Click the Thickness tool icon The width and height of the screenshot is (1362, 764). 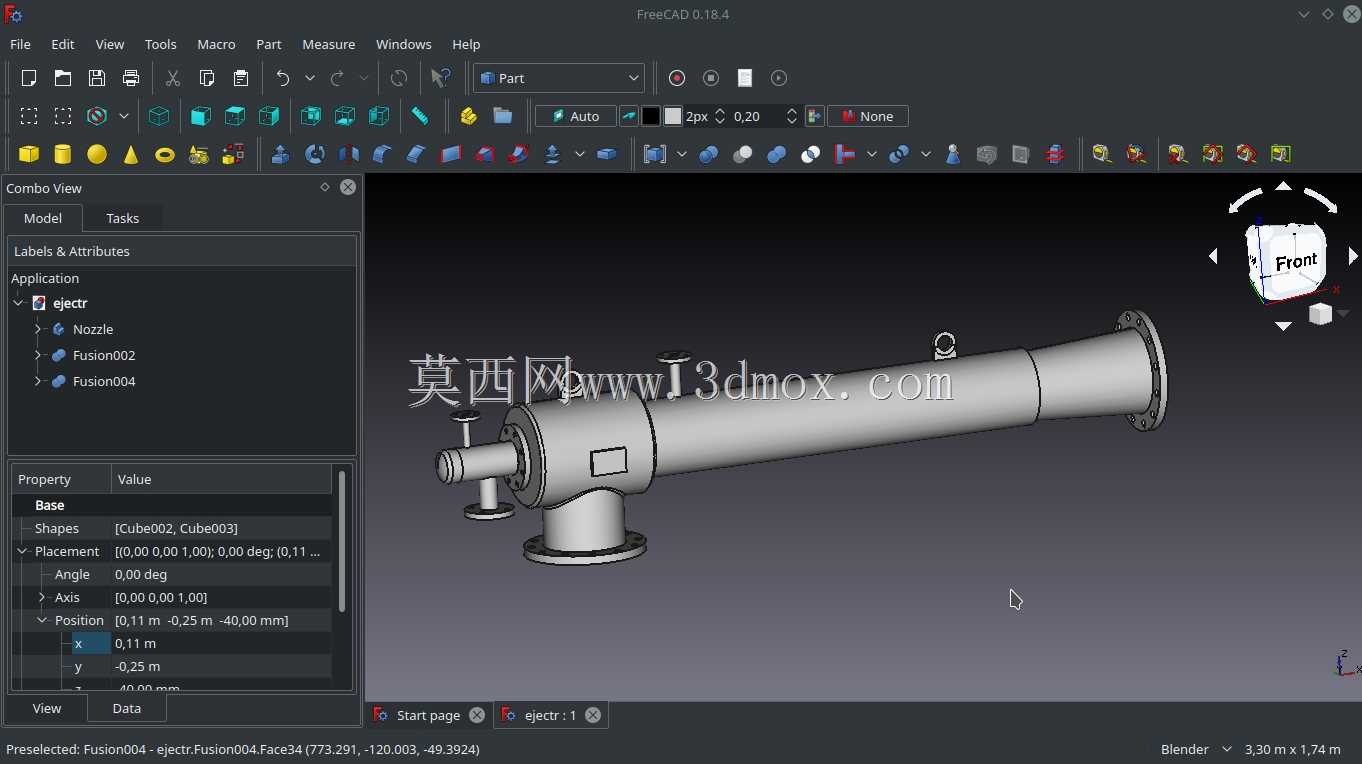coord(607,154)
